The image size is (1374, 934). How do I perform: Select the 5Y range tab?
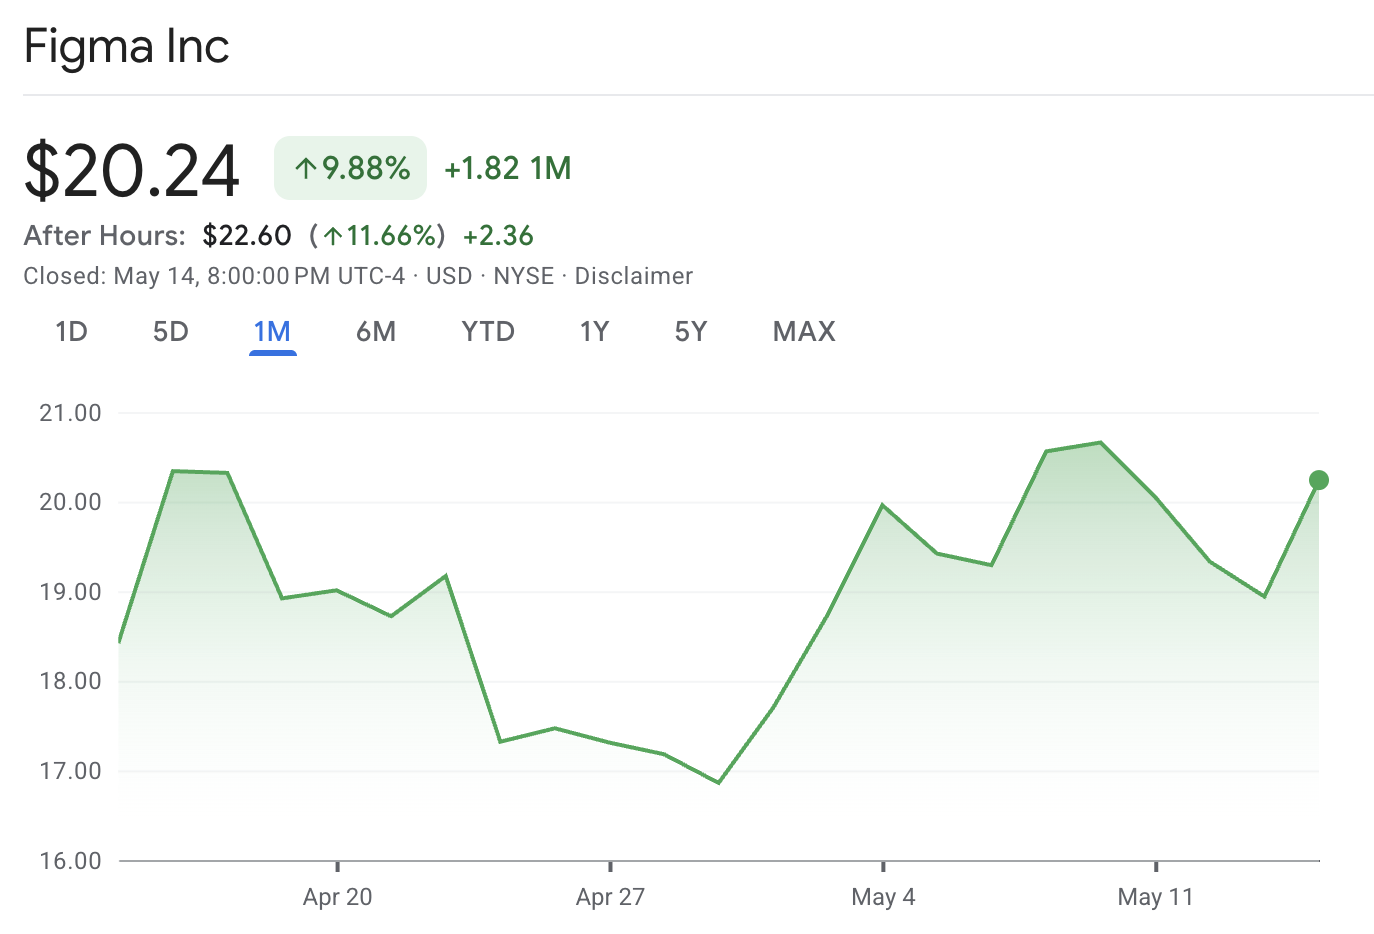tap(691, 332)
